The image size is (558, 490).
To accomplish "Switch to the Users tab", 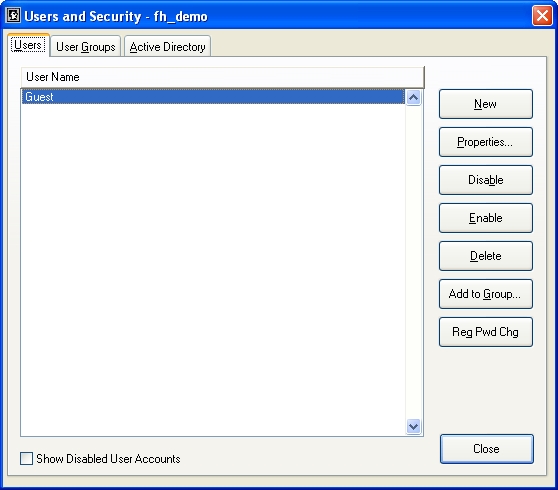I will click(x=28, y=45).
